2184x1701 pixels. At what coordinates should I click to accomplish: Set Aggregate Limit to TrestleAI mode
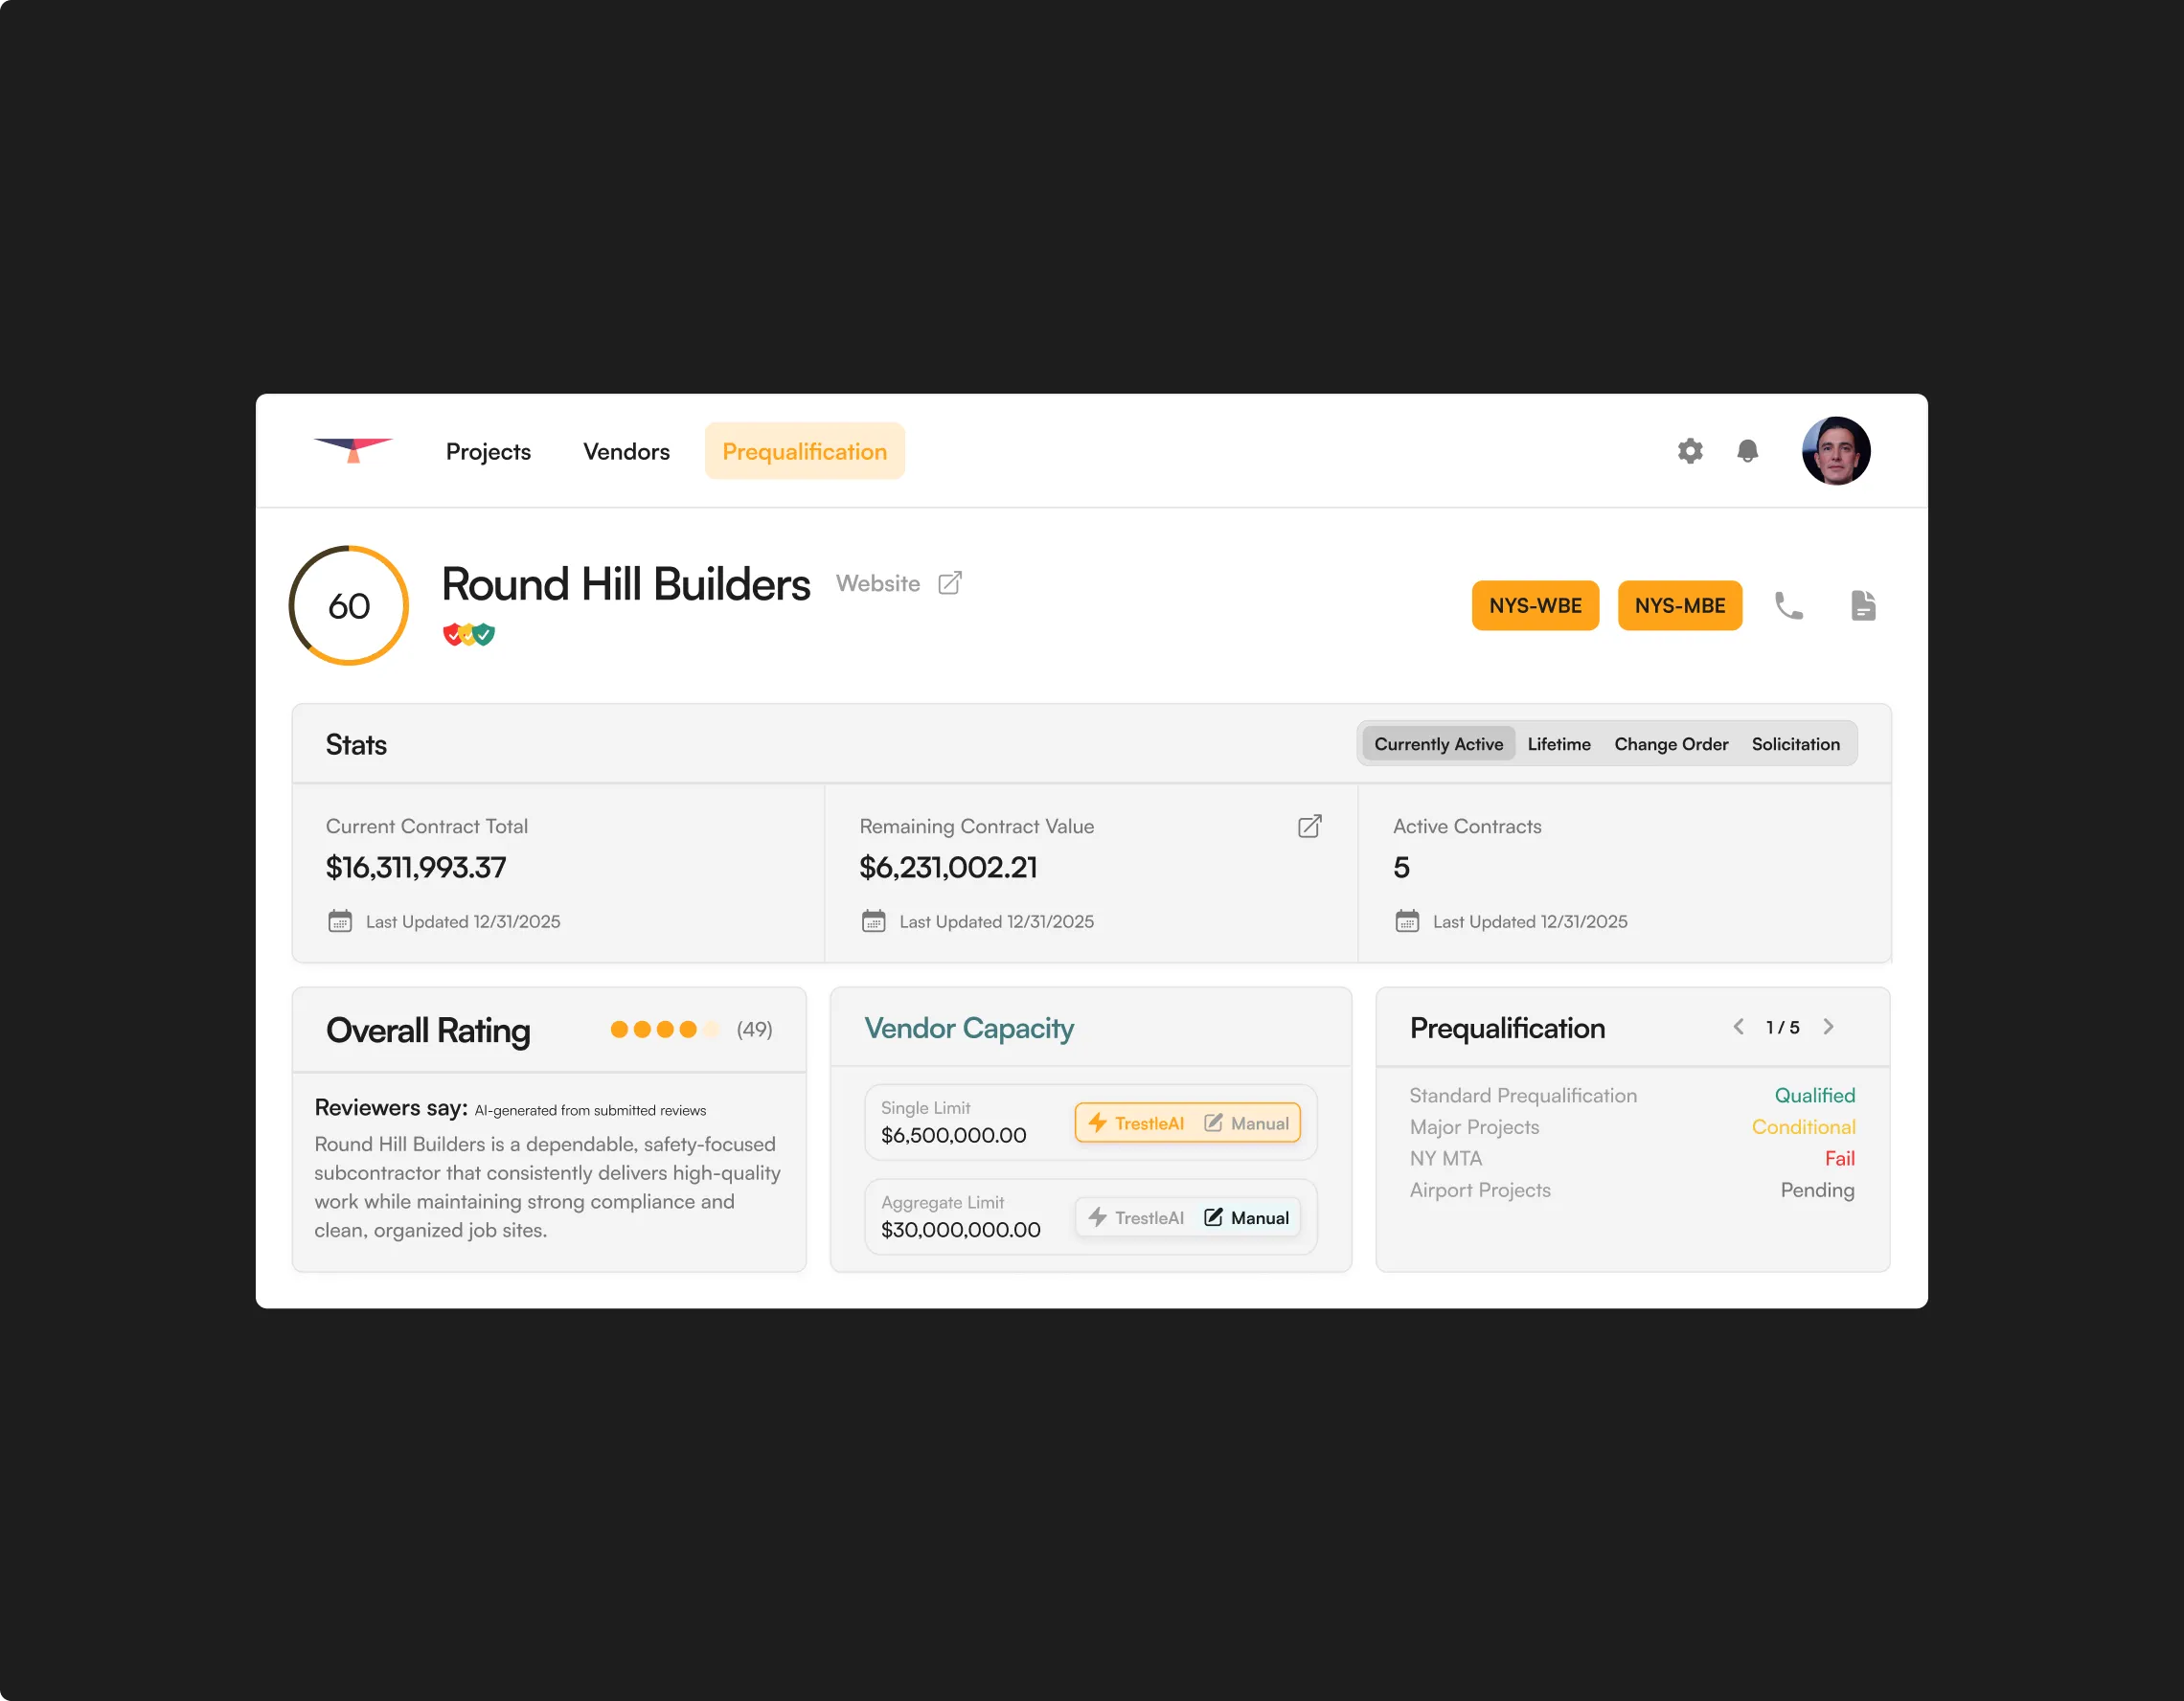(1136, 1218)
